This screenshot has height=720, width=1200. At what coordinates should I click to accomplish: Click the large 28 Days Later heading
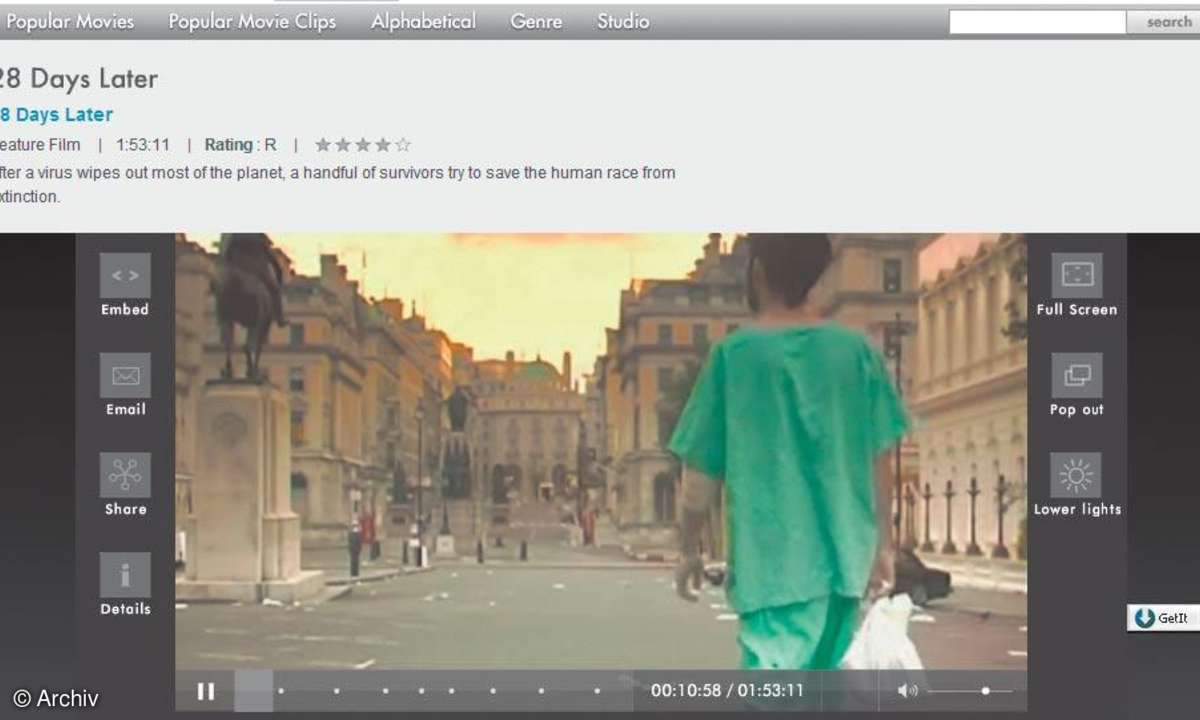[79, 79]
